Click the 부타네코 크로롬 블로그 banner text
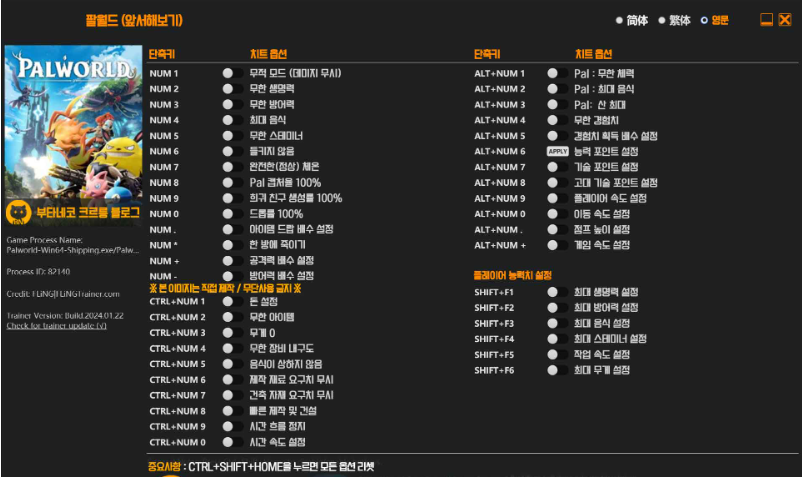The height and width of the screenshot is (477, 802). [87, 212]
